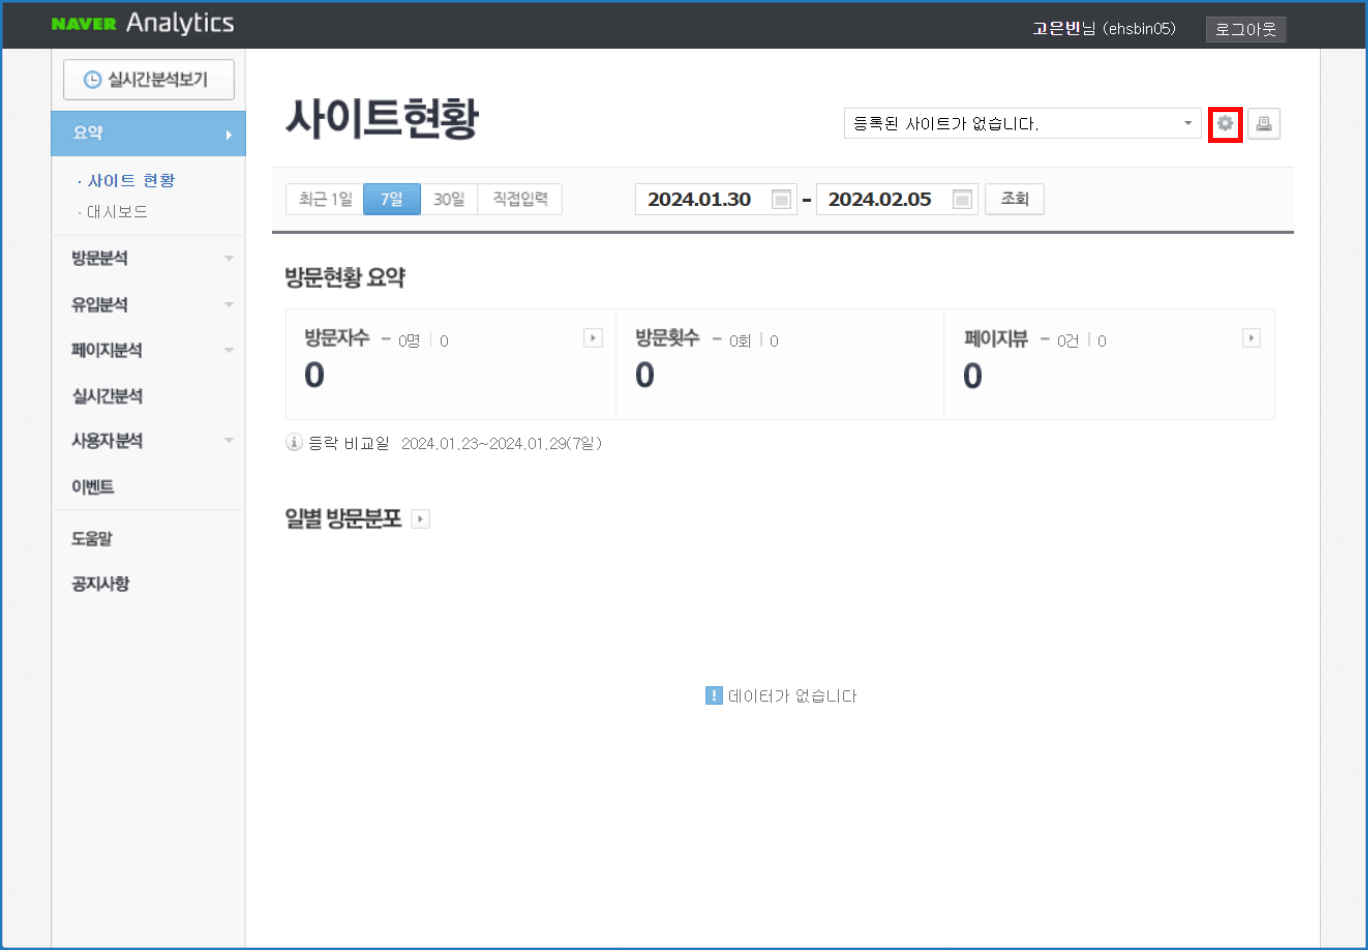1368x950 pixels.
Task: Click arrow icon beside 일별 방문분포
Action: click(421, 519)
